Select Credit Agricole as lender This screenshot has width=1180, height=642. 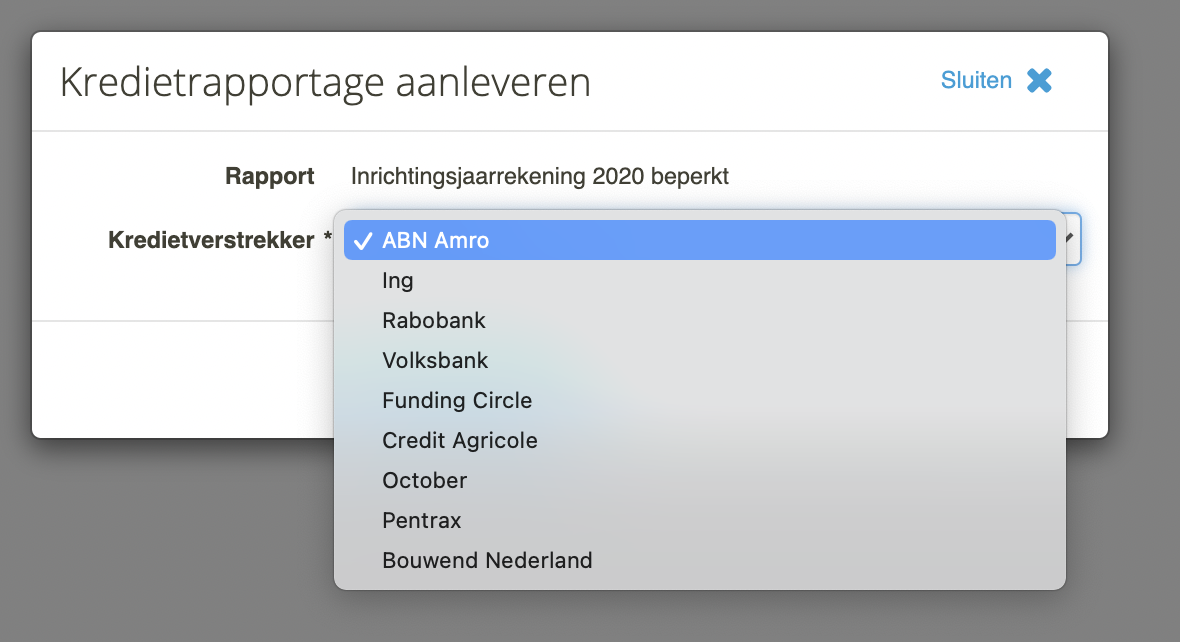point(699,440)
